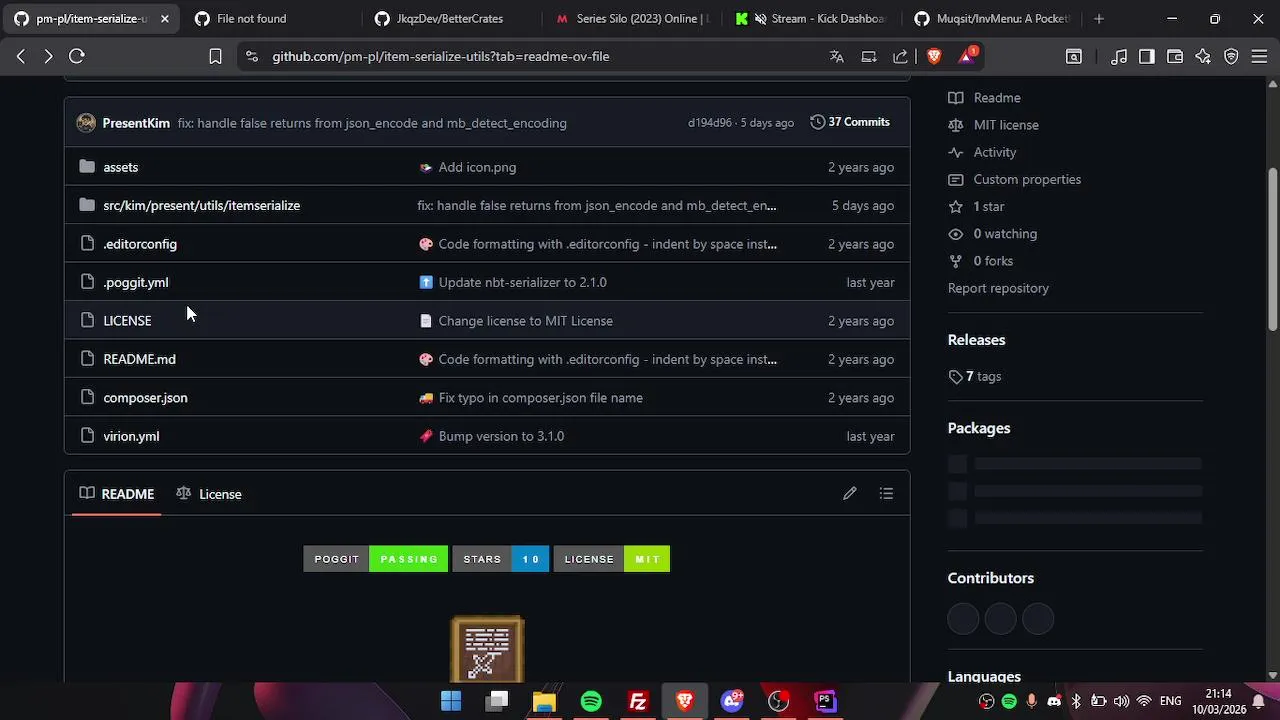Click the install app icon in address bar
1280x720 pixels.
coord(869,56)
